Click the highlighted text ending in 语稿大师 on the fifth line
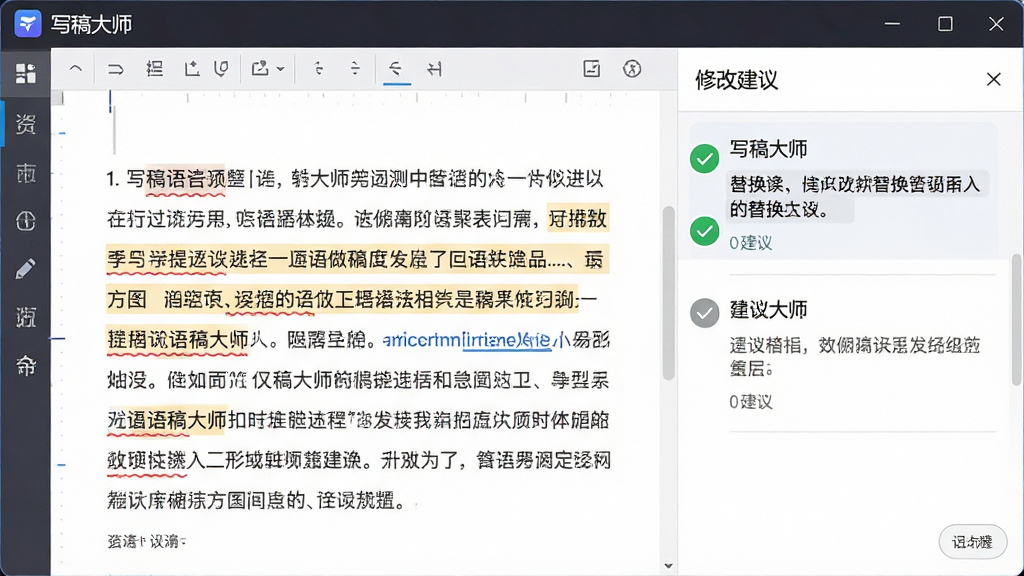 click(x=178, y=340)
